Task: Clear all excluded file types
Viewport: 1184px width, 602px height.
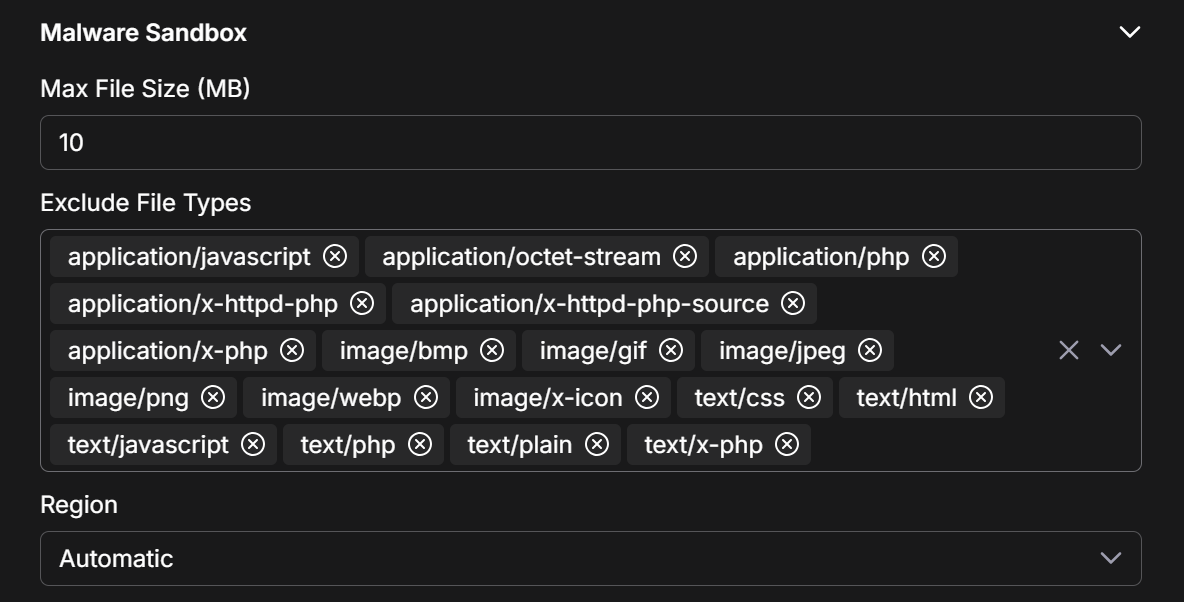Action: [x=1069, y=350]
